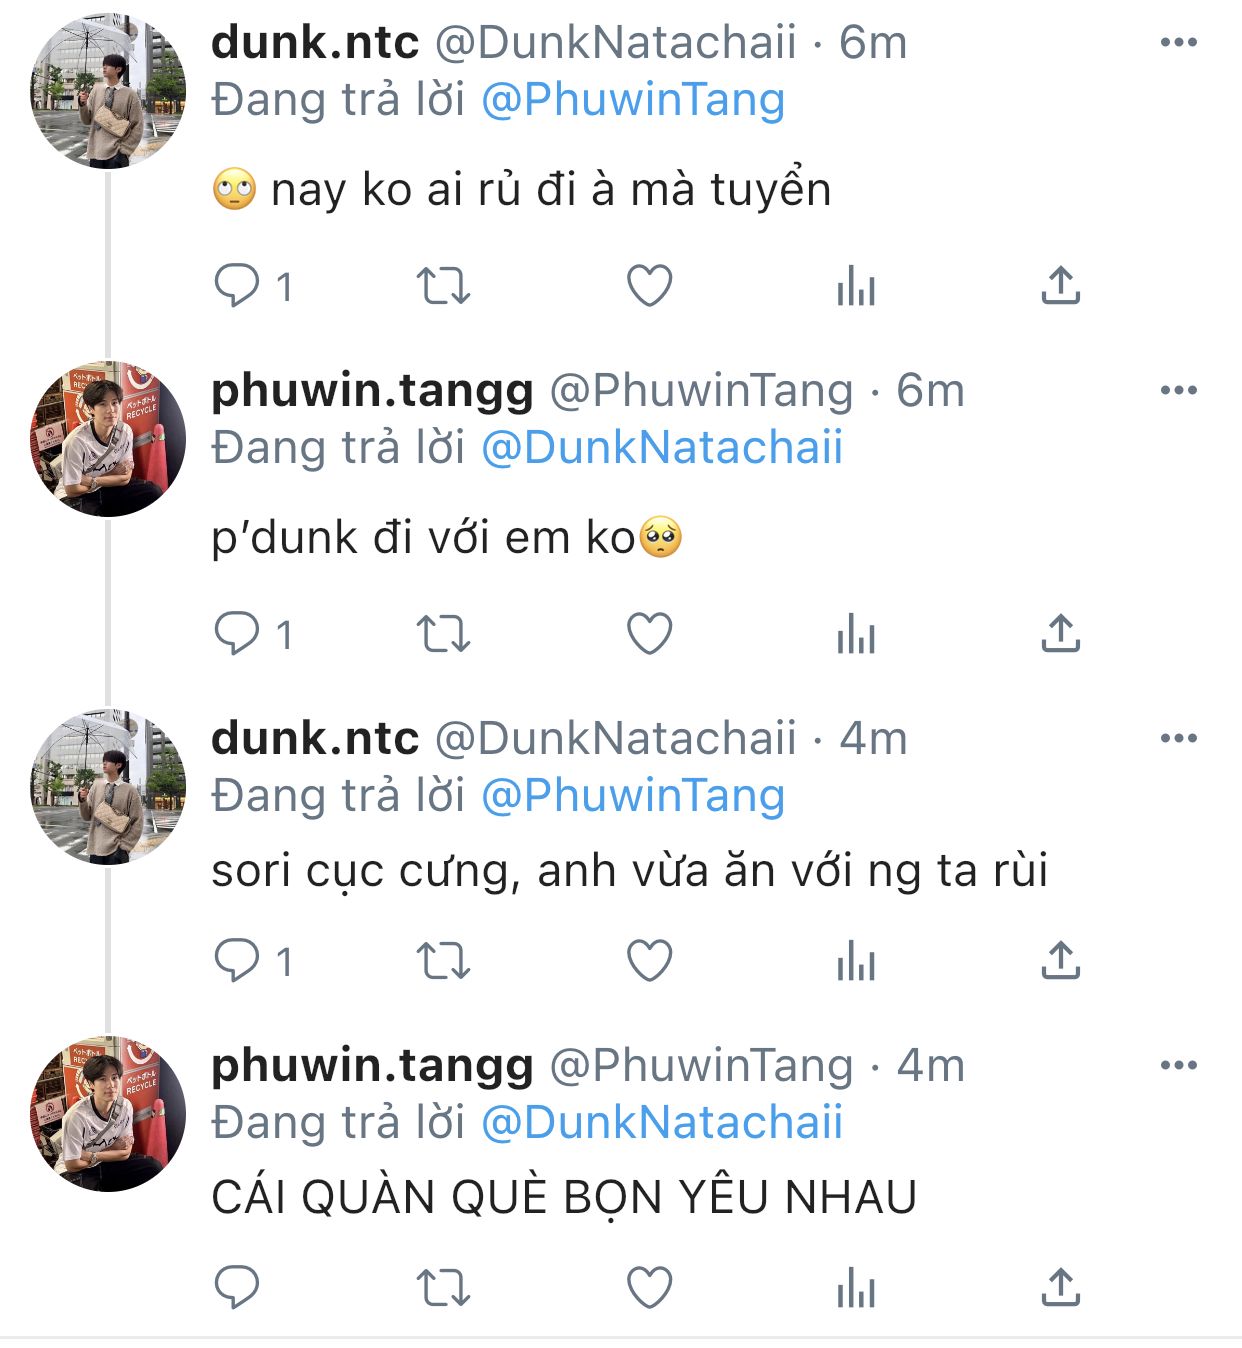Viewport: 1242px width, 1348px height.
Task: Open phuwin.tangg display name on 6m tweet
Action: coord(372,390)
